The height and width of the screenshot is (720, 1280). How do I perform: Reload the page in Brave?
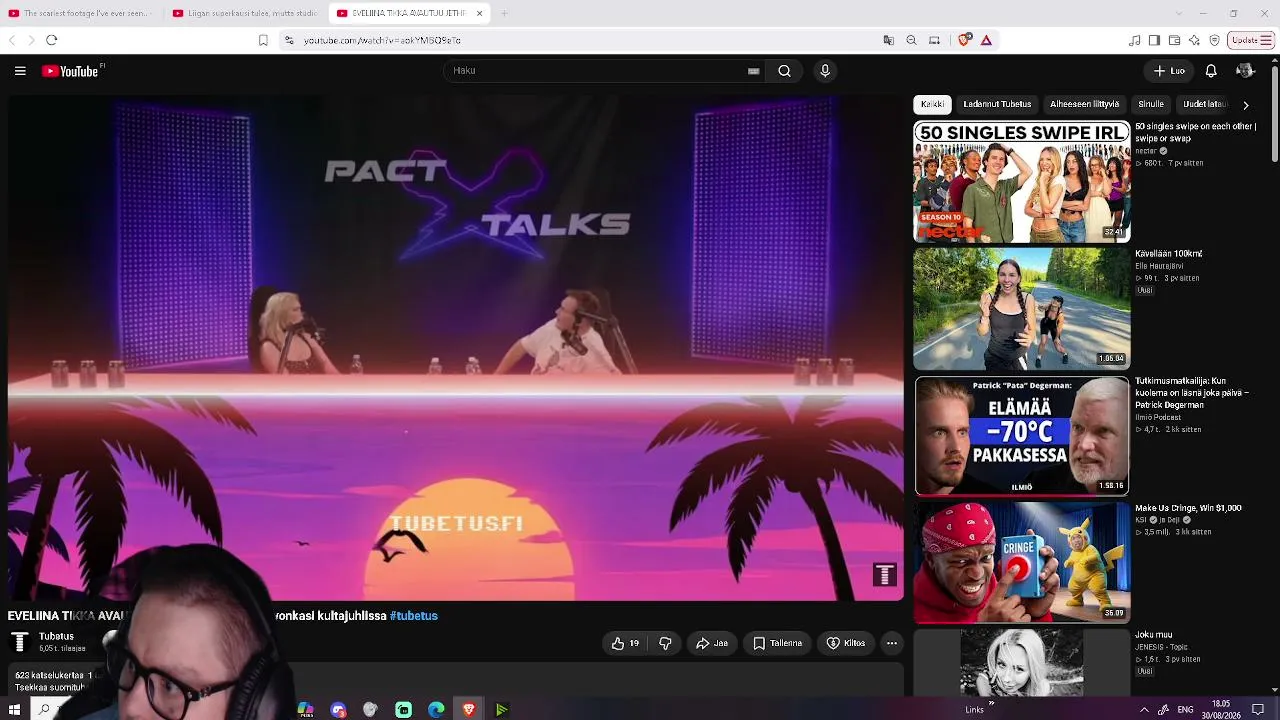(x=52, y=40)
